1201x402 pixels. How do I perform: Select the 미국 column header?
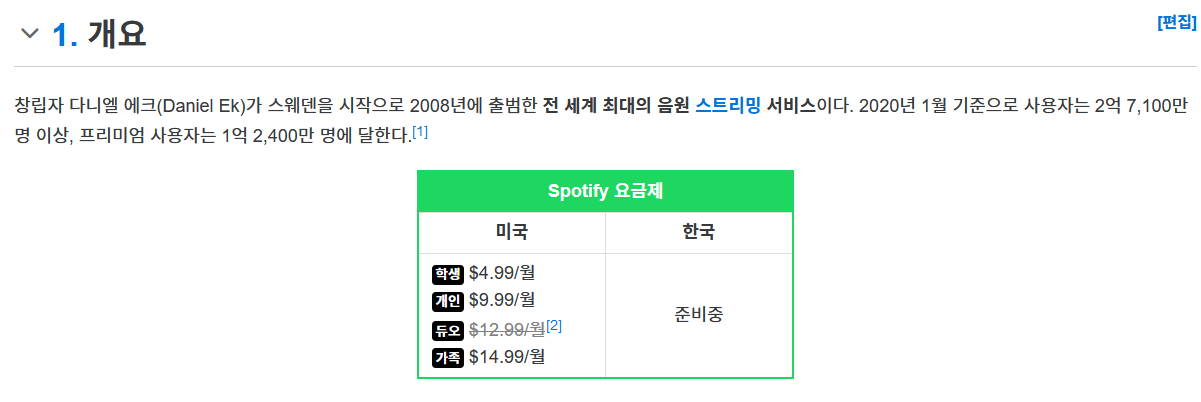coord(512,233)
